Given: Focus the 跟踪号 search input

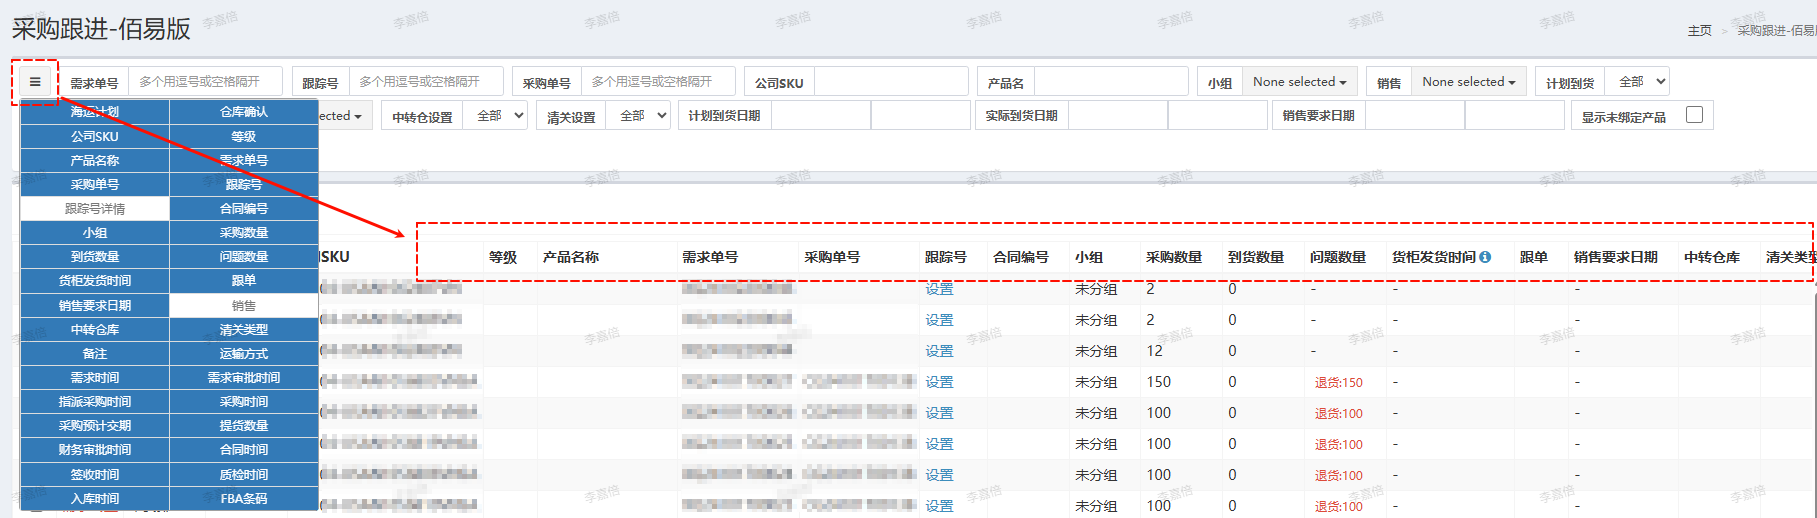Looking at the screenshot, I should [426, 82].
